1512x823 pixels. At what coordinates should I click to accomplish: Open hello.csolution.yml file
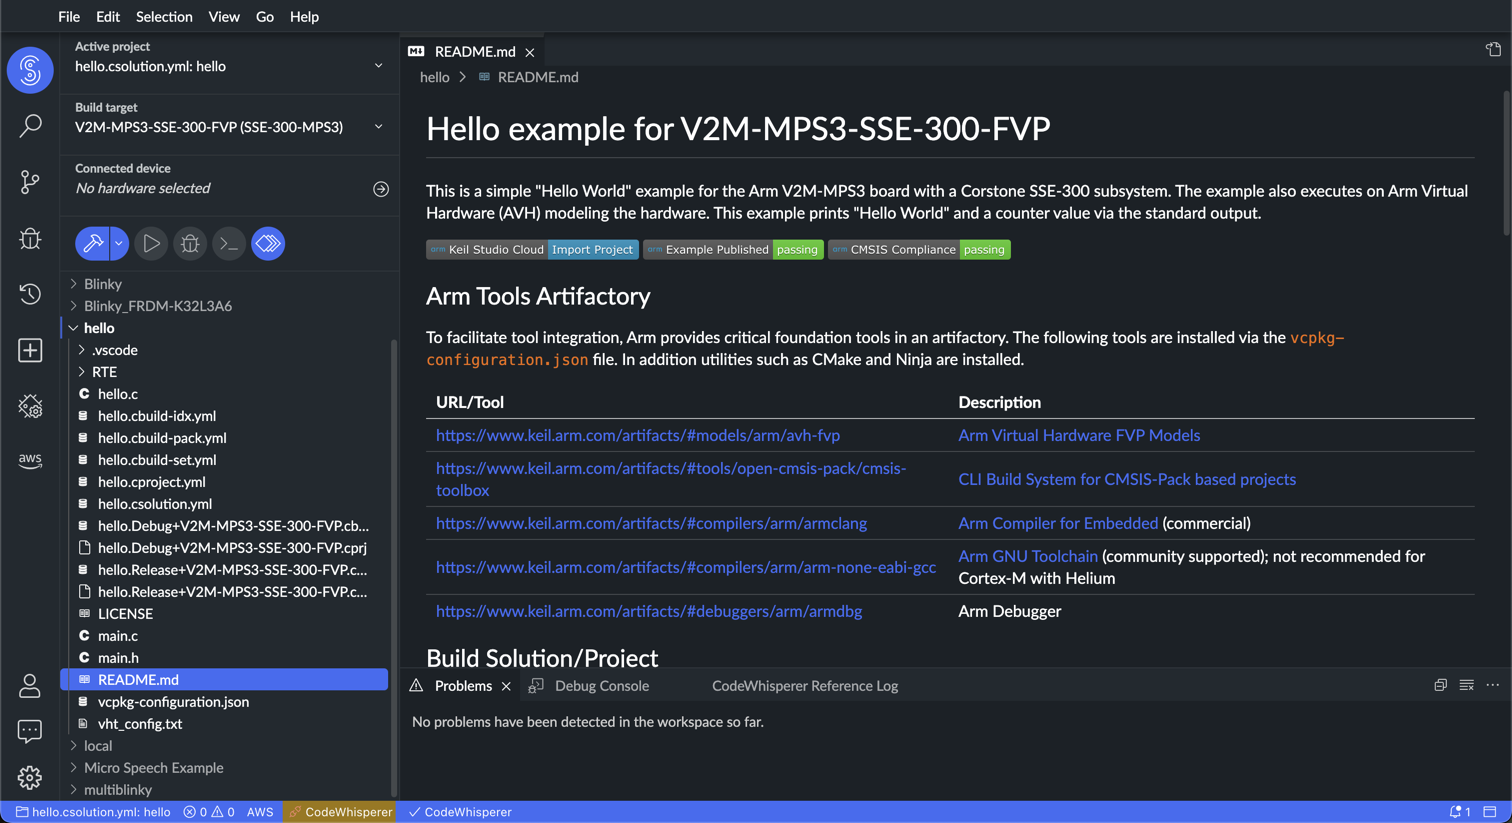pyautogui.click(x=155, y=504)
